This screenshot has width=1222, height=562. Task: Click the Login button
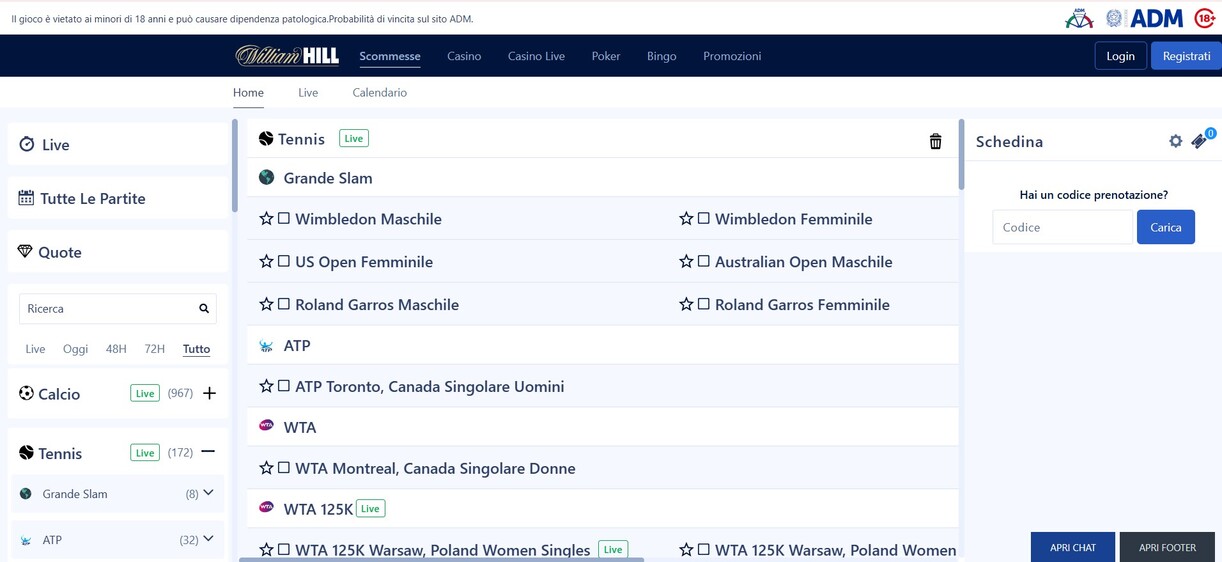coord(1121,56)
